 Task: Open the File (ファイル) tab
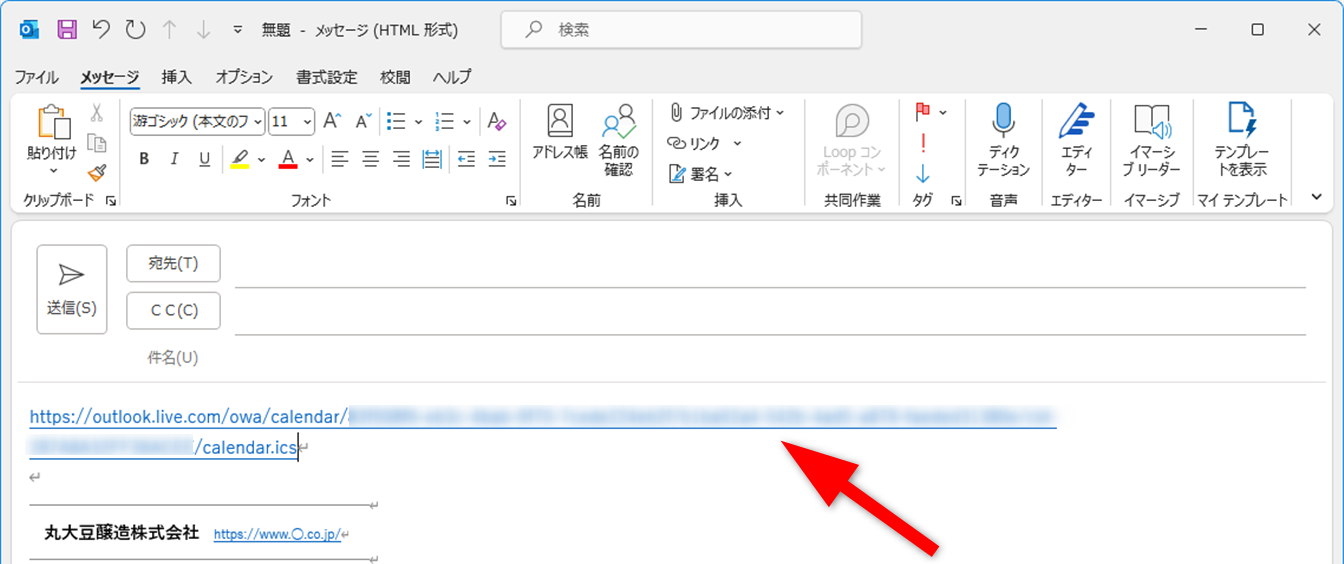click(36, 77)
